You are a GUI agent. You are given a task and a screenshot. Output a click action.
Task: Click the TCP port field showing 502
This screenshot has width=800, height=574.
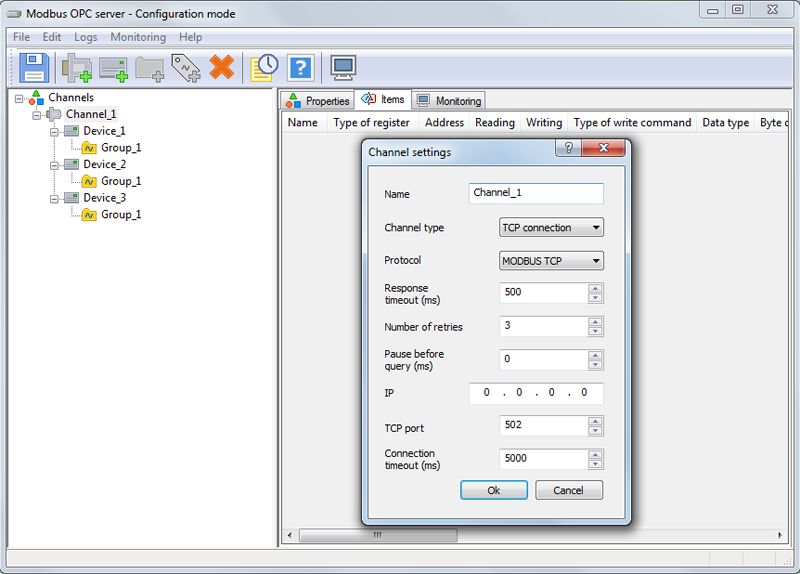pyautogui.click(x=544, y=426)
